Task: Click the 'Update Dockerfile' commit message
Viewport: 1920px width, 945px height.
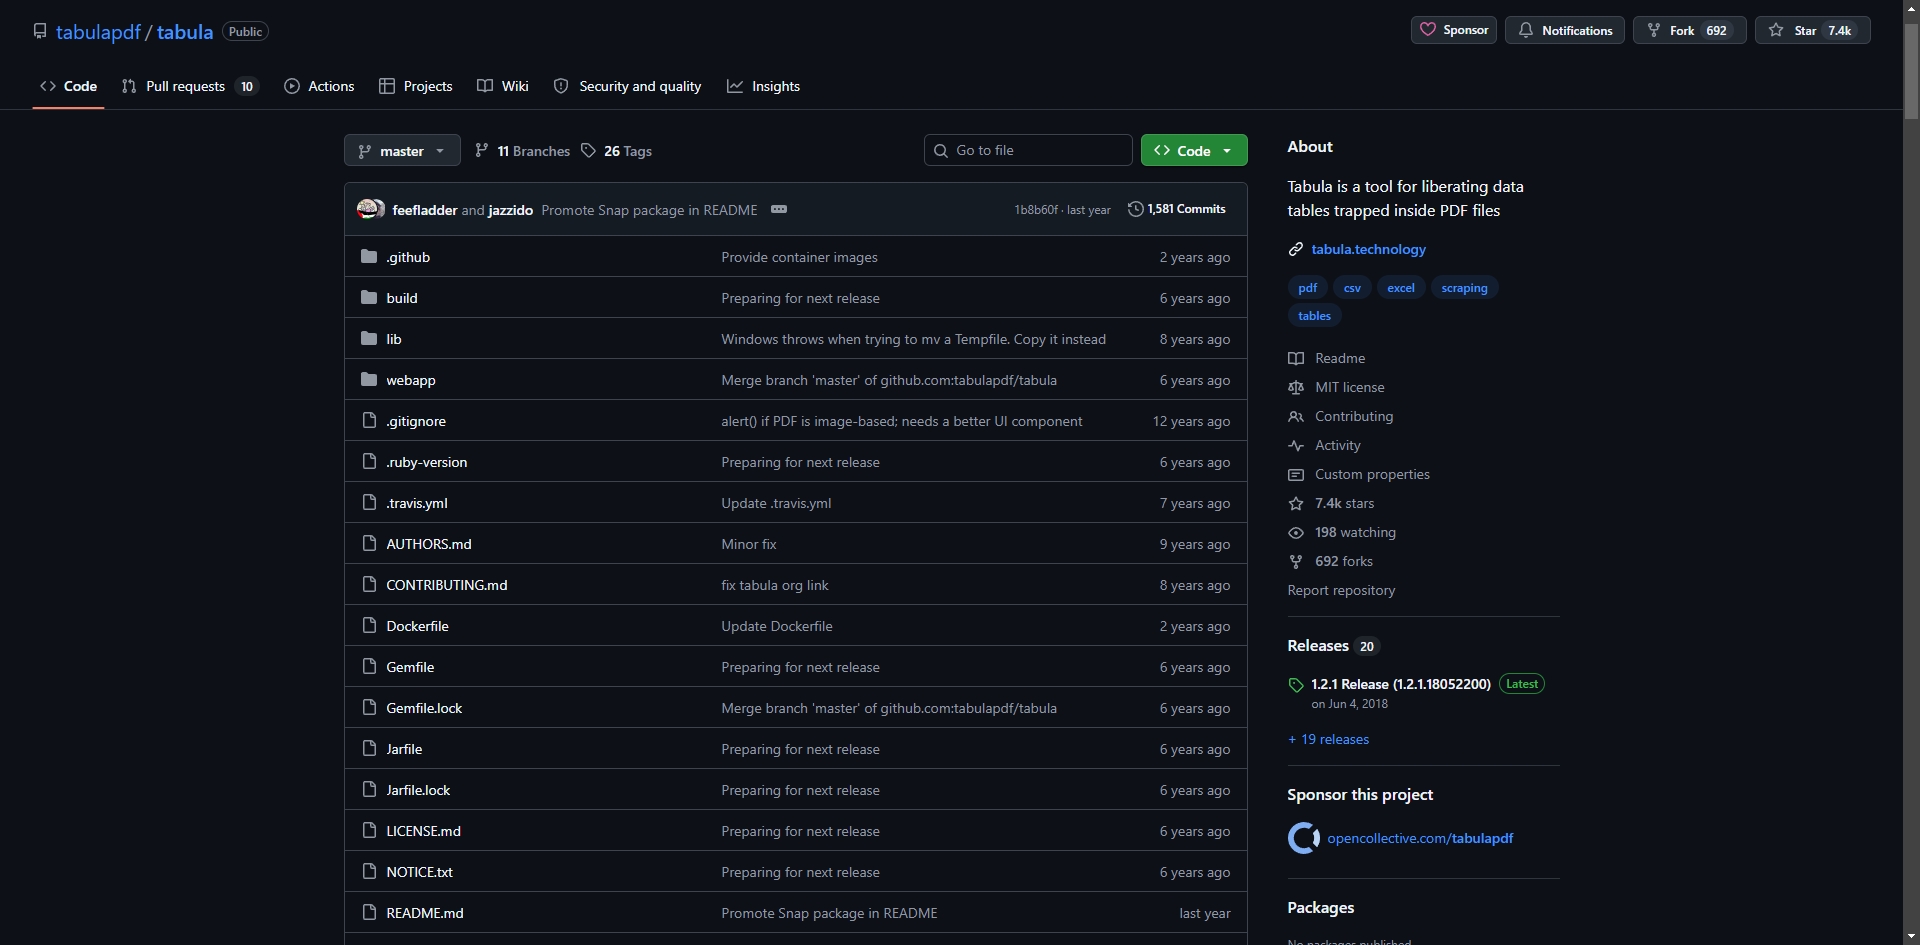Action: coord(777,626)
